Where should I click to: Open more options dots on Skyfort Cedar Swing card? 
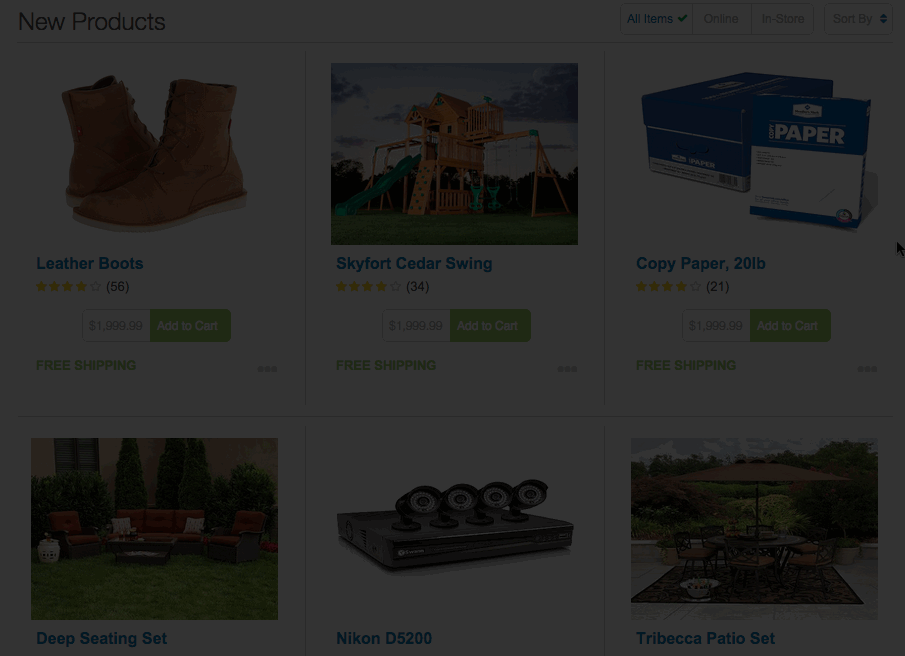click(x=567, y=369)
